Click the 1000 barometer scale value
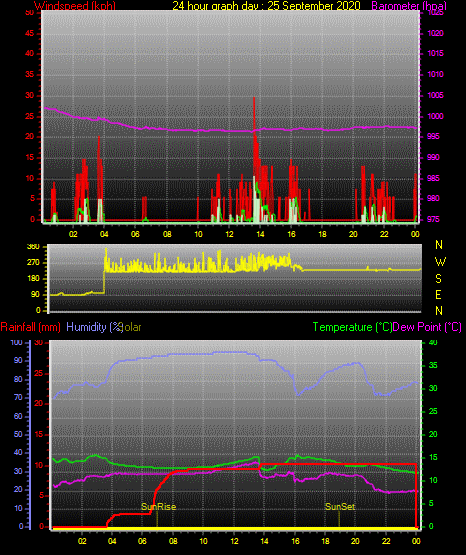Screen dimensions: 466x555 (x=435, y=116)
